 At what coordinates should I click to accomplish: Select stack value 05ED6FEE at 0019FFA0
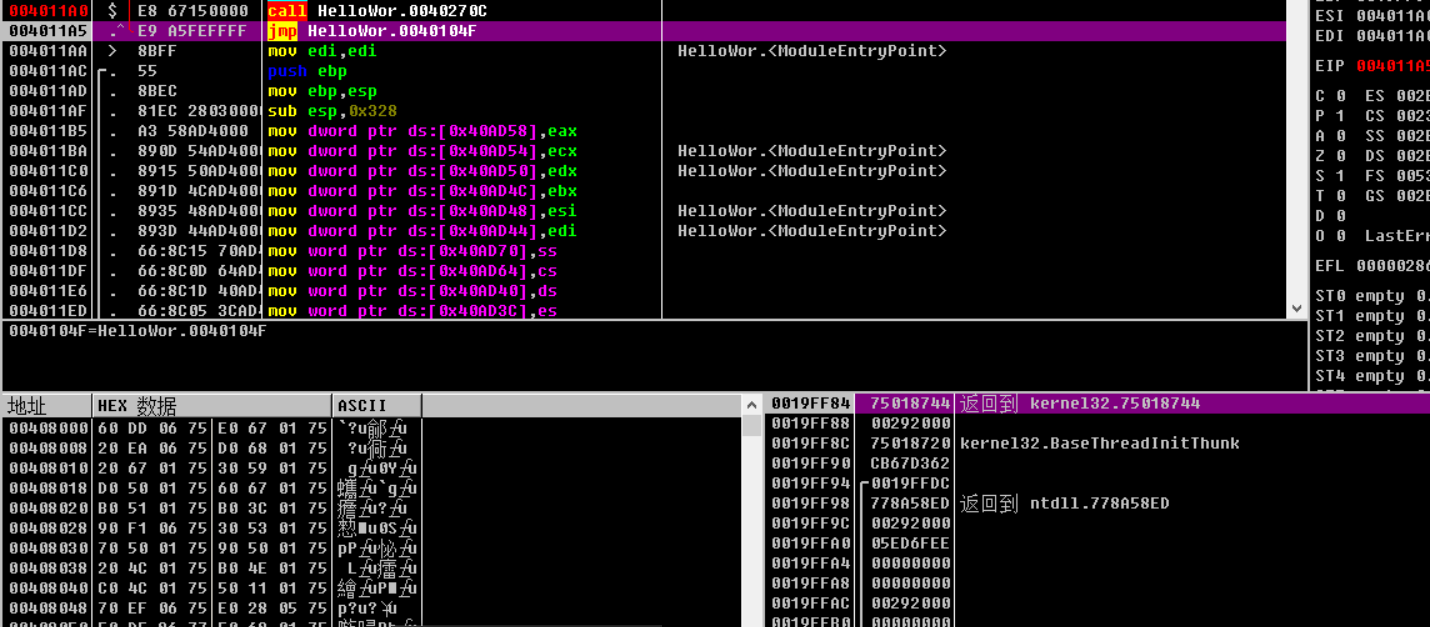910,543
